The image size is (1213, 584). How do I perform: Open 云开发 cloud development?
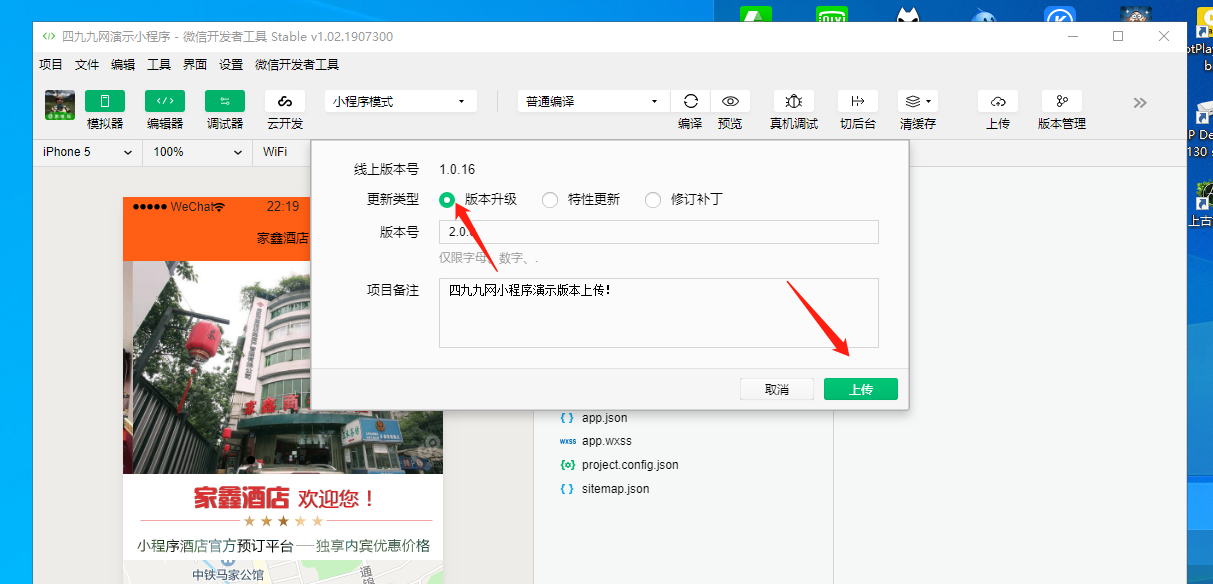click(x=285, y=101)
